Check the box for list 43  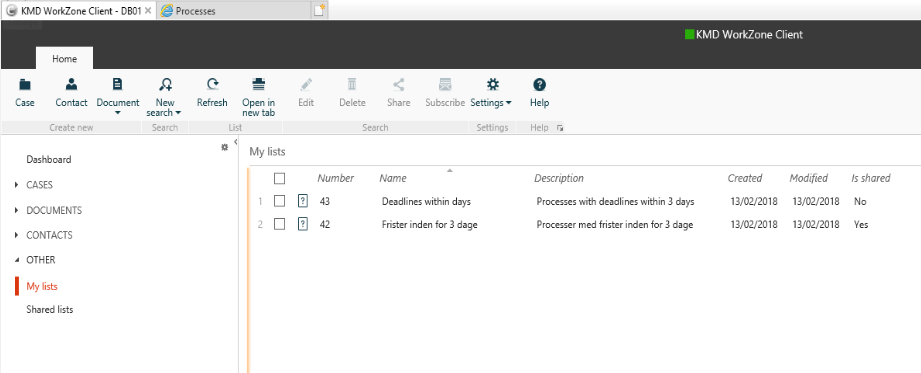pyautogui.click(x=280, y=201)
